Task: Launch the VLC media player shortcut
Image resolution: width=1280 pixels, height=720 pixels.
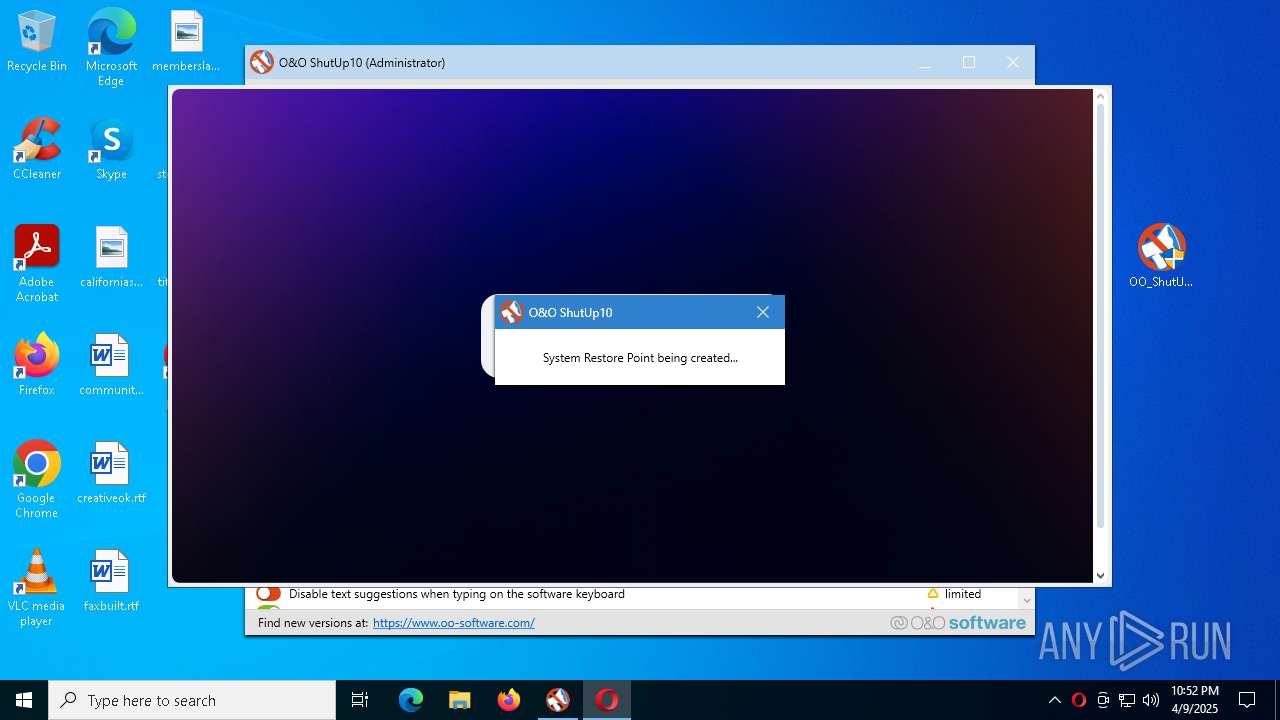Action: pyautogui.click(x=37, y=587)
